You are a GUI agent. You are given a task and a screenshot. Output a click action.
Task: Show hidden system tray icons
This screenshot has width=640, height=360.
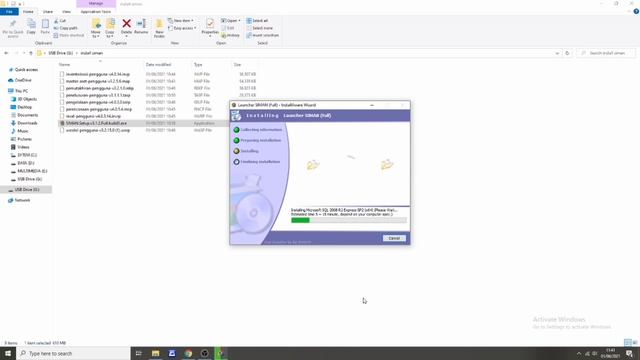[x=579, y=353]
